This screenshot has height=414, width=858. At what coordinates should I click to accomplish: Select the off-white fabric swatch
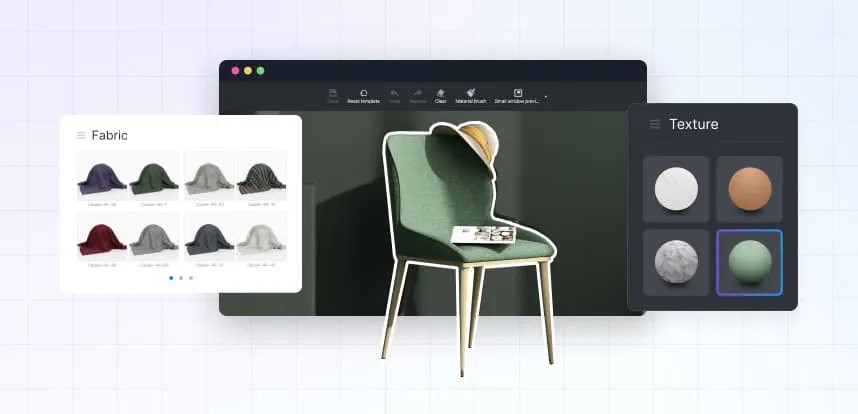pos(261,237)
